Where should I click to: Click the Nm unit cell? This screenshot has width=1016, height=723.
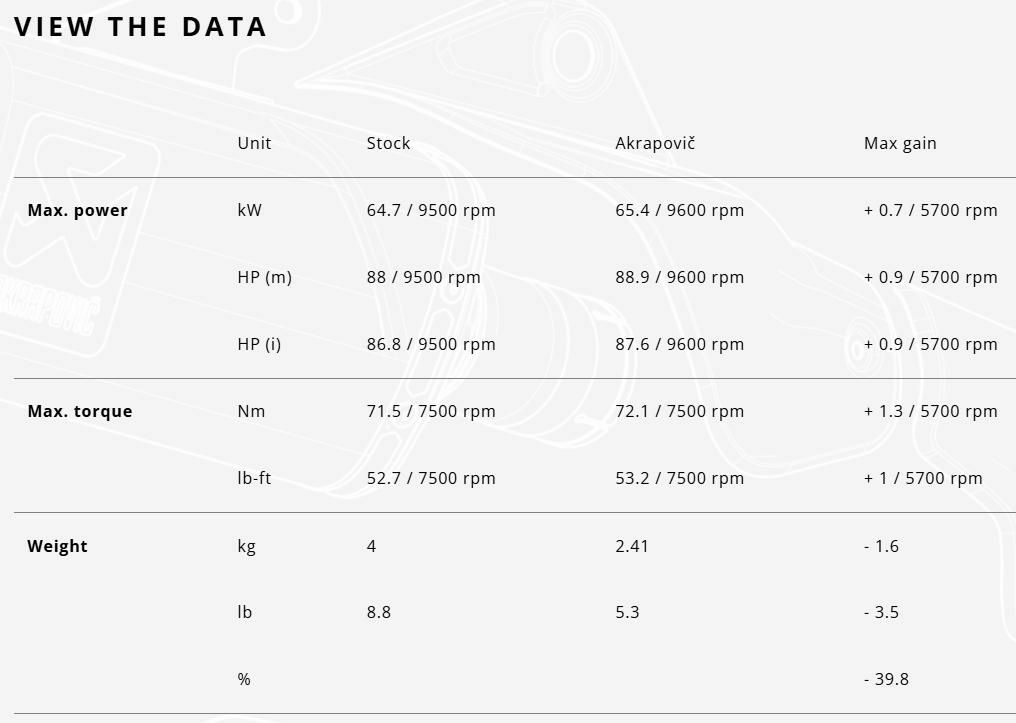point(251,411)
